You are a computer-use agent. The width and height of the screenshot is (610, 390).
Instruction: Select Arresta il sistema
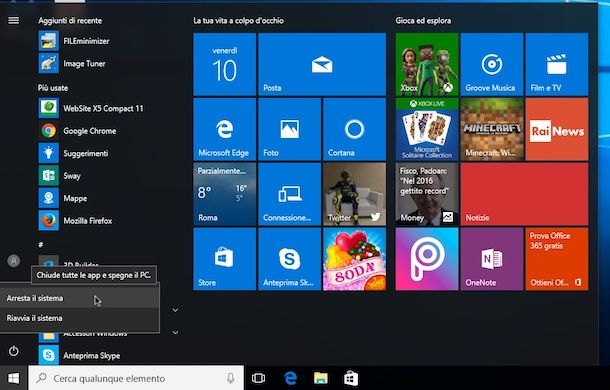79,298
